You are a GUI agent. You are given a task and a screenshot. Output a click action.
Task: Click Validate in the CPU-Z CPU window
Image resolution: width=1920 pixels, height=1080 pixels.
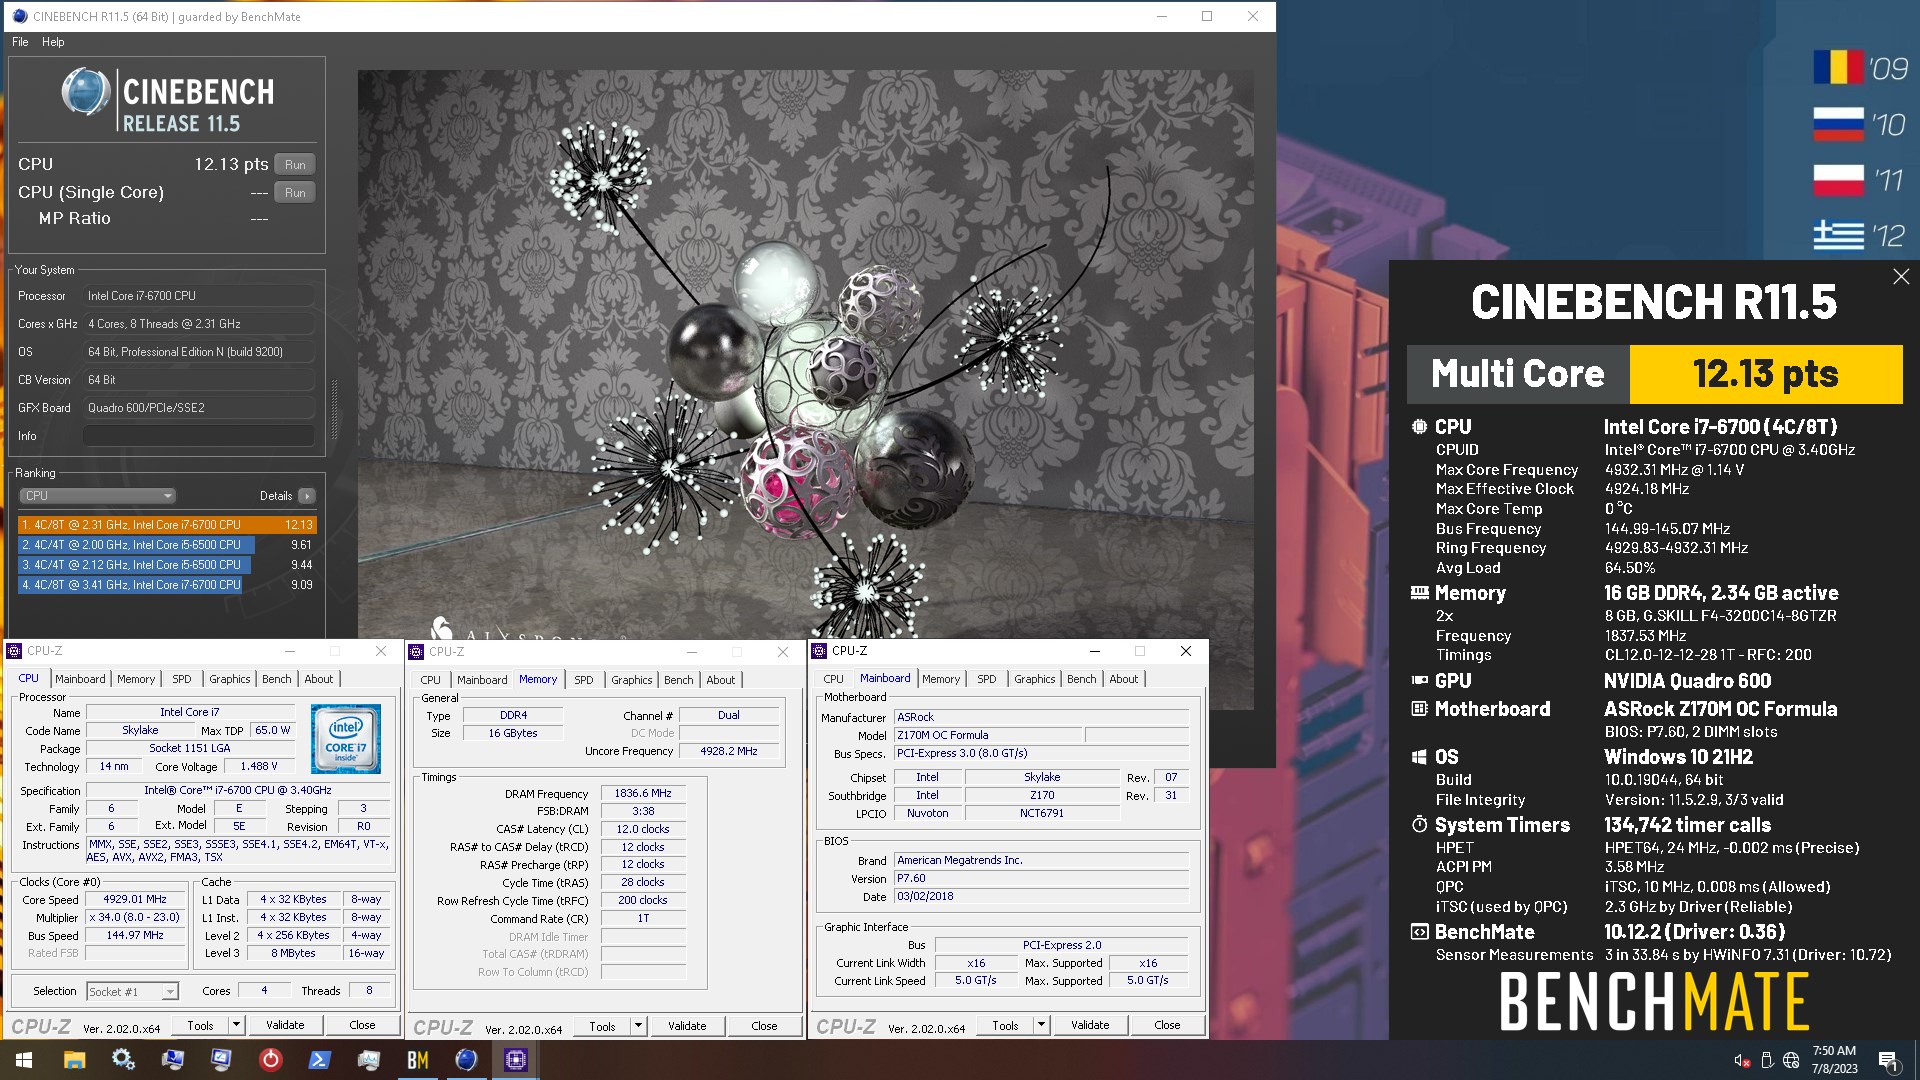(x=285, y=1025)
